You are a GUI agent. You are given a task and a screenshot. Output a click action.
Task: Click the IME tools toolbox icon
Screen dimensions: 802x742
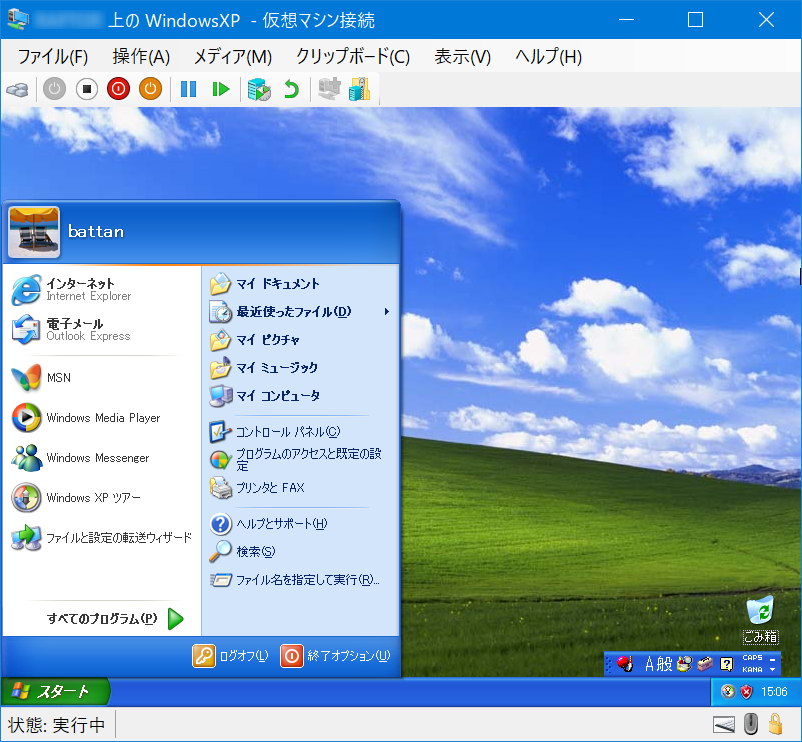pos(705,664)
